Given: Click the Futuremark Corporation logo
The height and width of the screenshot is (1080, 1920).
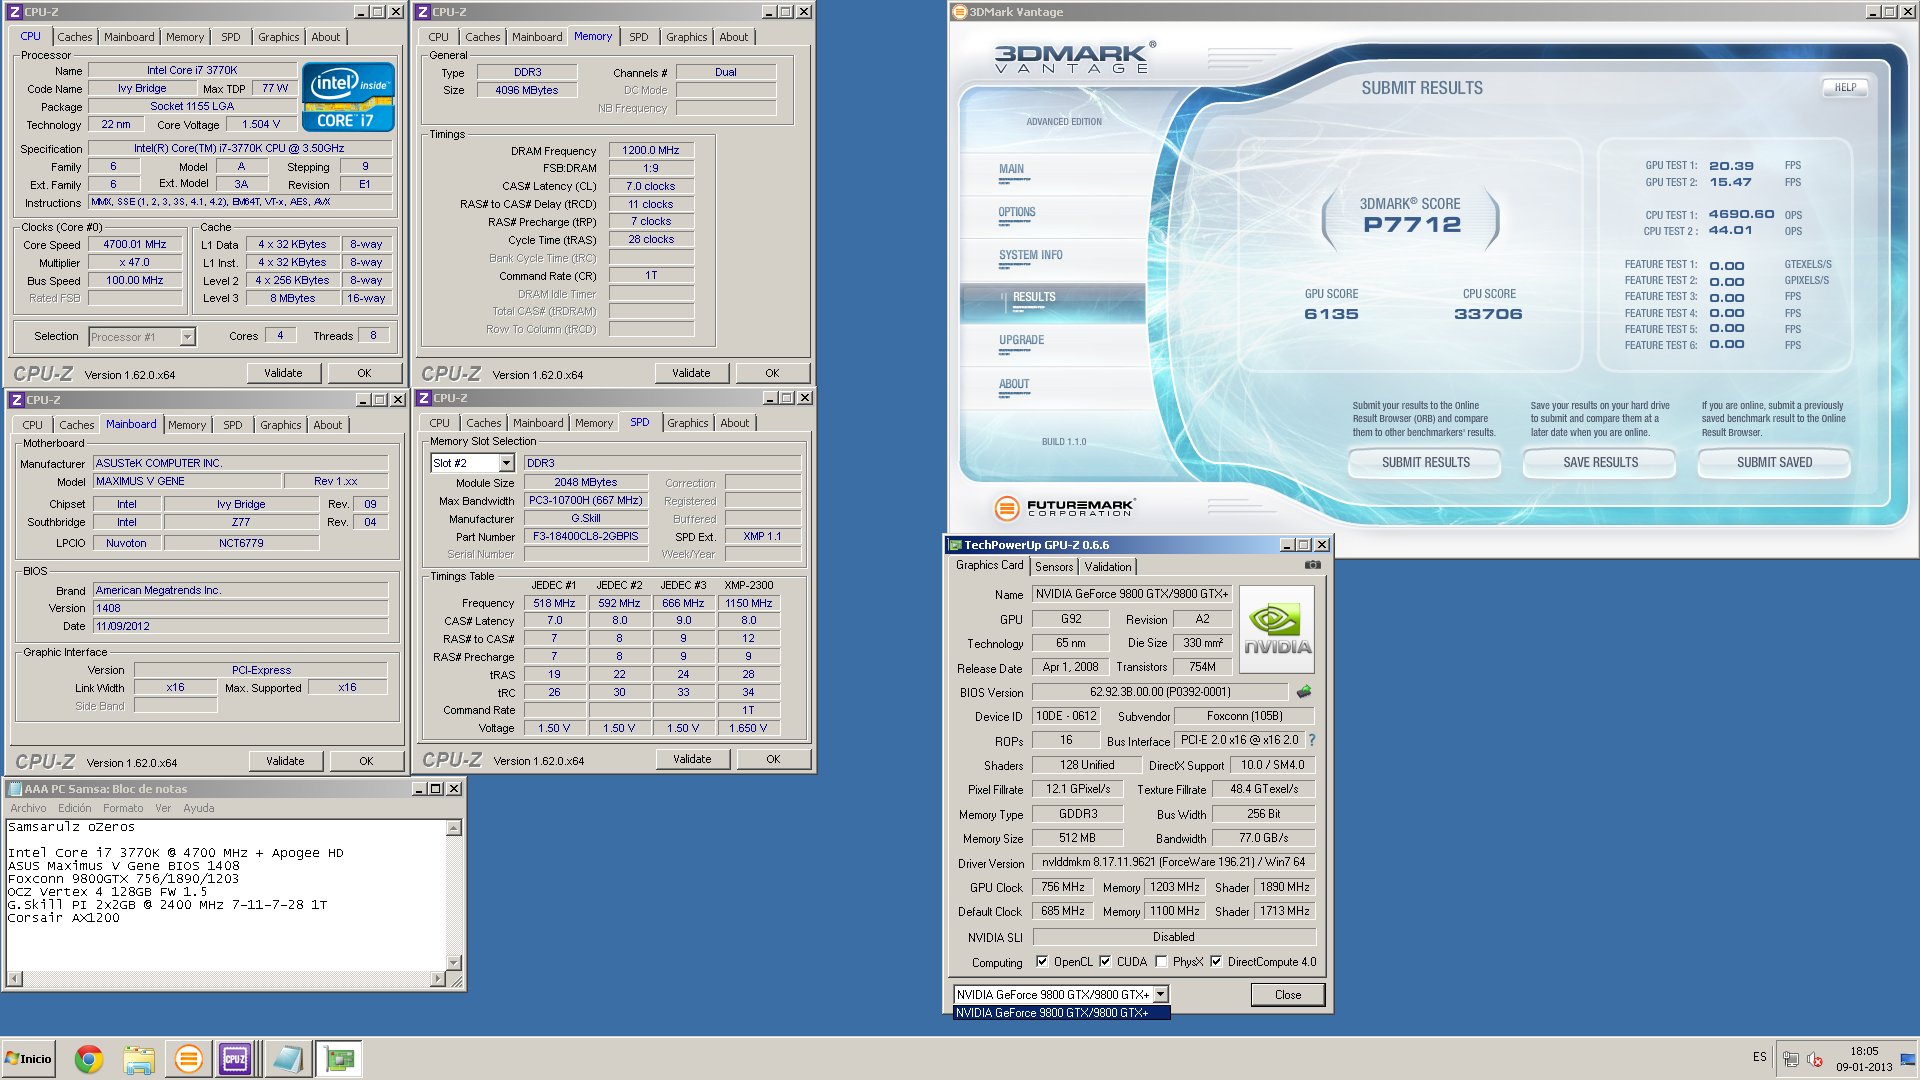Looking at the screenshot, I should point(1065,508).
